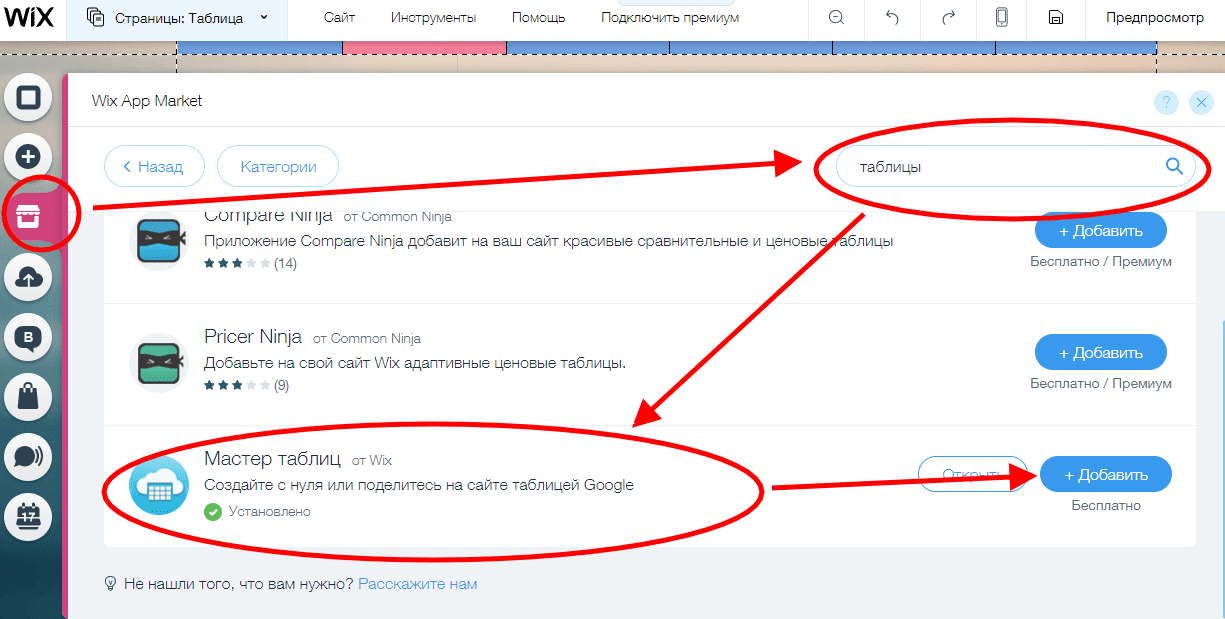
Task: Click the 'Wix App Market' panel title
Action: (147, 101)
